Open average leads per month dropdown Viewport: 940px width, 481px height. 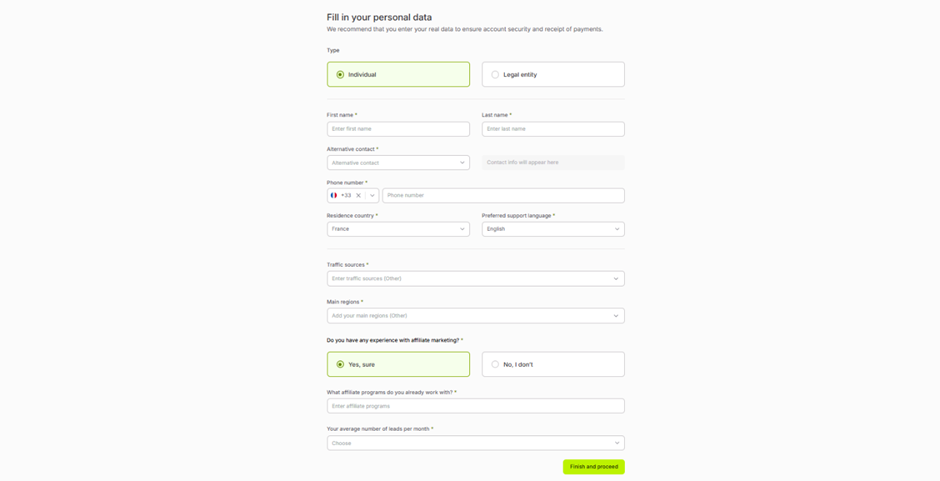tap(475, 443)
